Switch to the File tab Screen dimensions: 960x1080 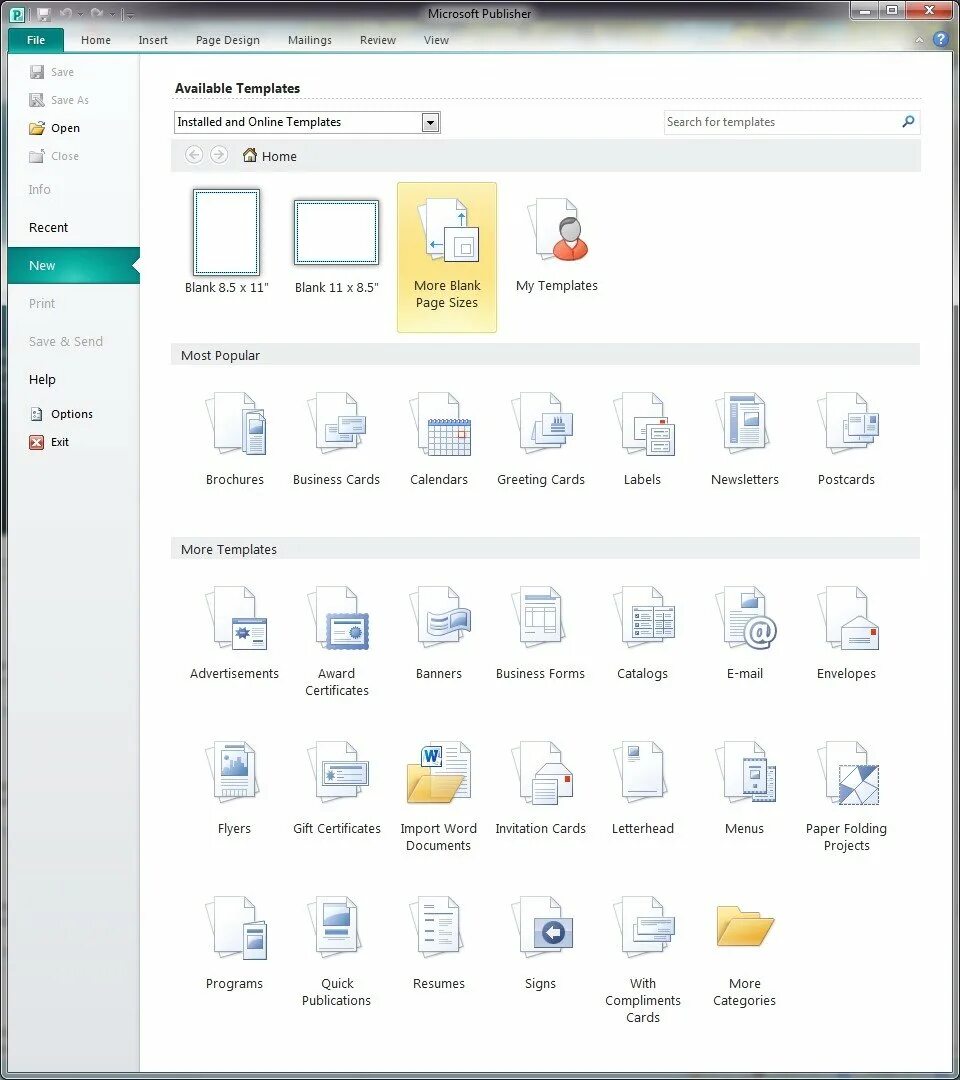[36, 40]
